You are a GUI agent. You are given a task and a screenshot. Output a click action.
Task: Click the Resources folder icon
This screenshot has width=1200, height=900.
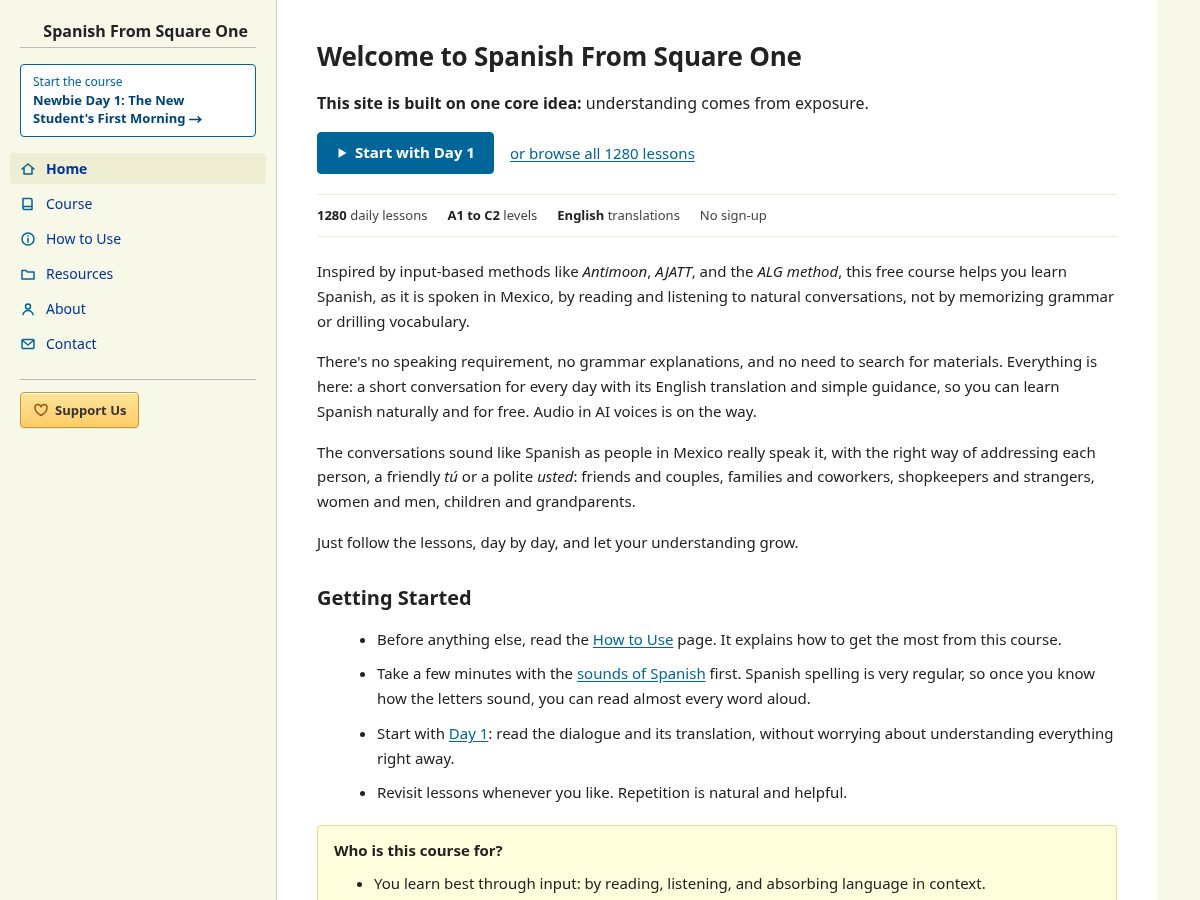pos(28,274)
